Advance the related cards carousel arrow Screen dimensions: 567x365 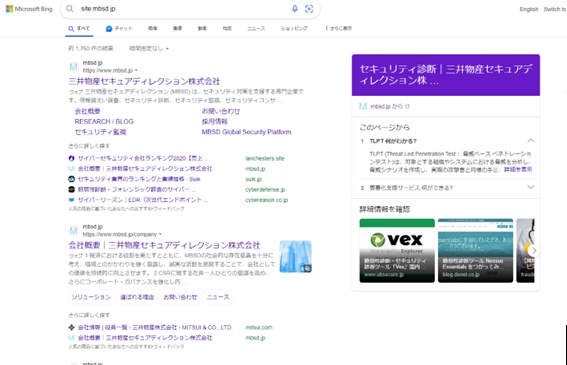click(x=534, y=250)
